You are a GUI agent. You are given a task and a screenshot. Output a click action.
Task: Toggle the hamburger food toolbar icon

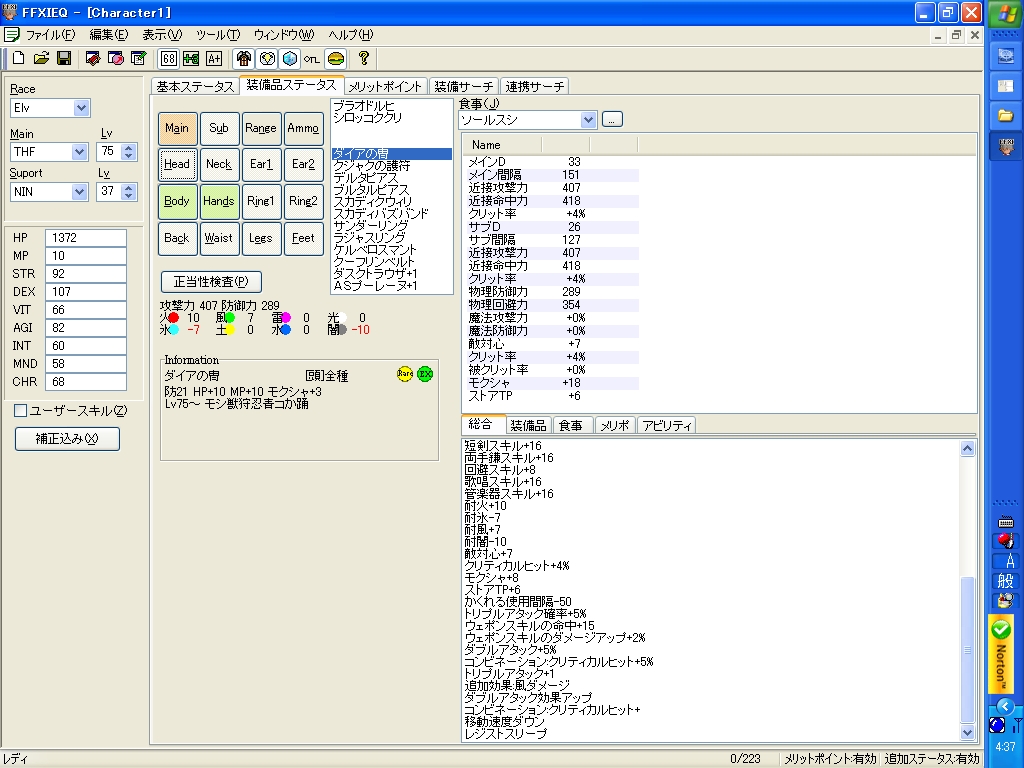click(336, 58)
